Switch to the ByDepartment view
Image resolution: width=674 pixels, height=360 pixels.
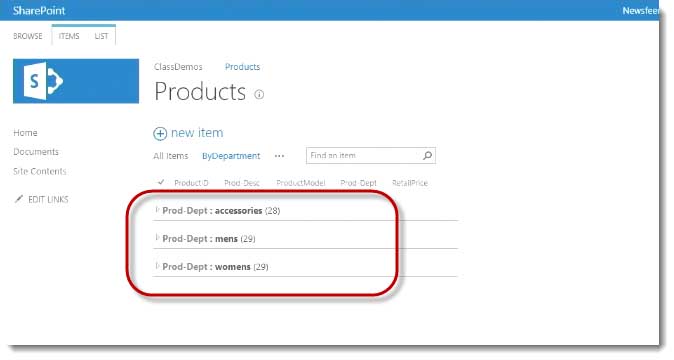231,156
